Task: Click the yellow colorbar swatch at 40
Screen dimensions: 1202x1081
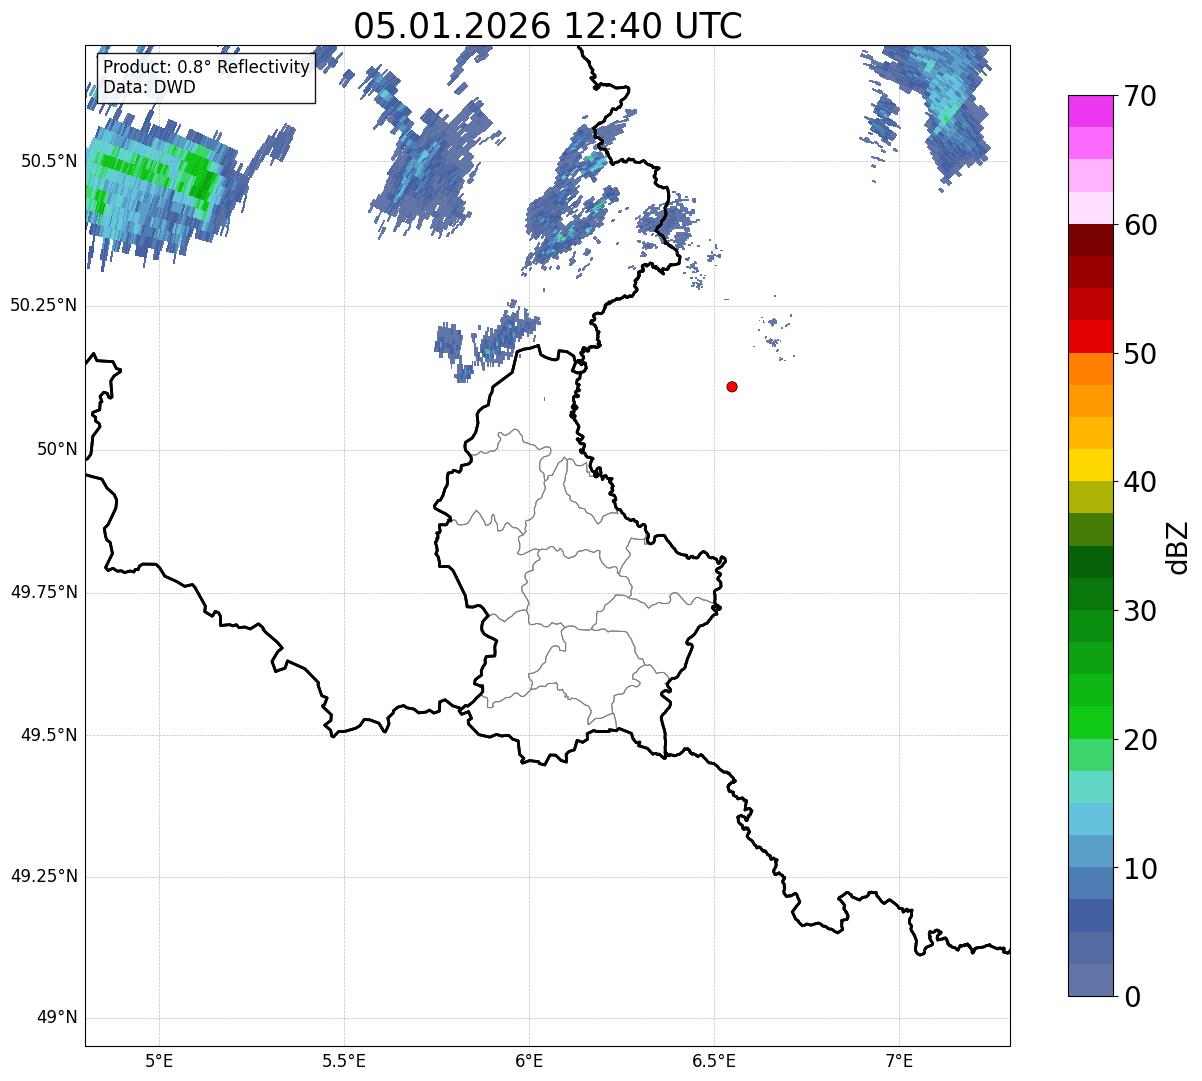Action: coord(1091,466)
